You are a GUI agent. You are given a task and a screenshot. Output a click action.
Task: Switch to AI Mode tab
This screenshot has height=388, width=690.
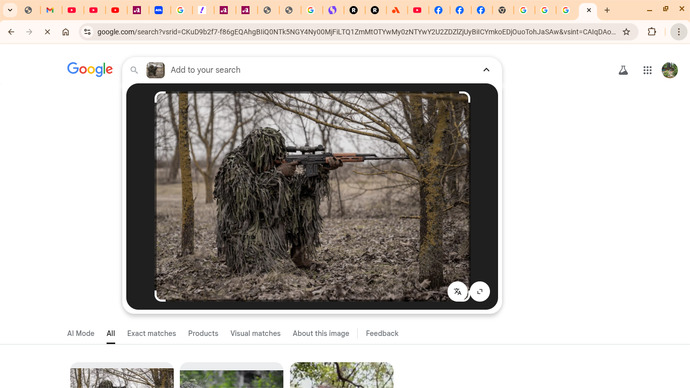point(81,333)
